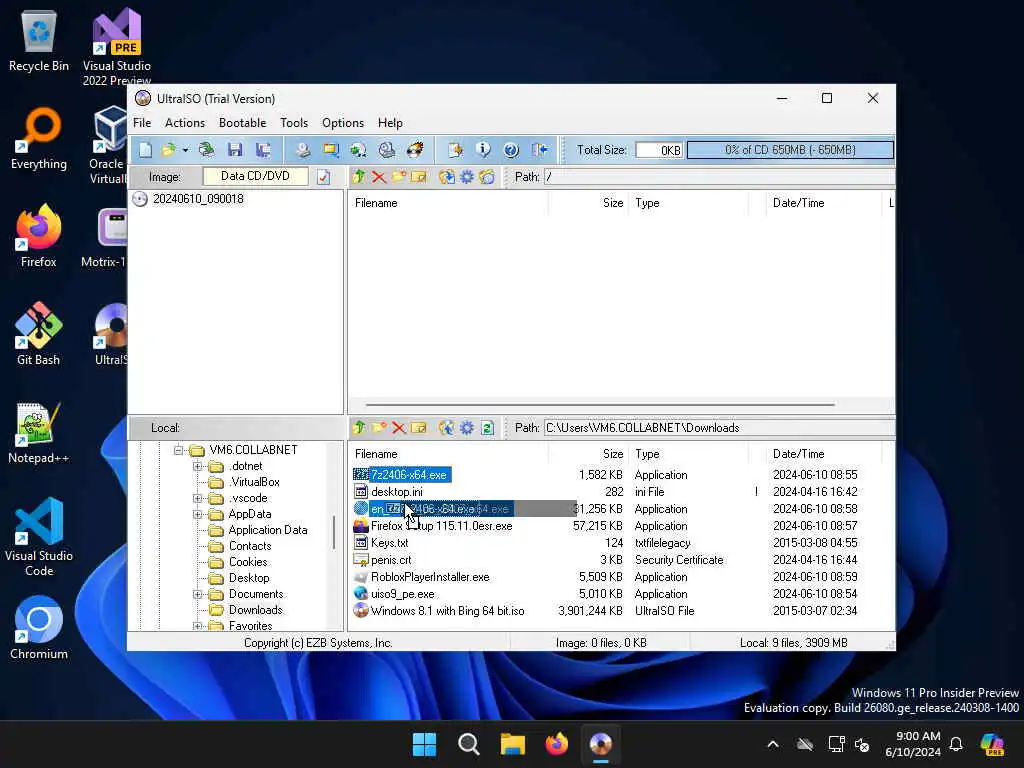
Task: Click the Add files globe icon in local toolbar
Action: [x=447, y=428]
